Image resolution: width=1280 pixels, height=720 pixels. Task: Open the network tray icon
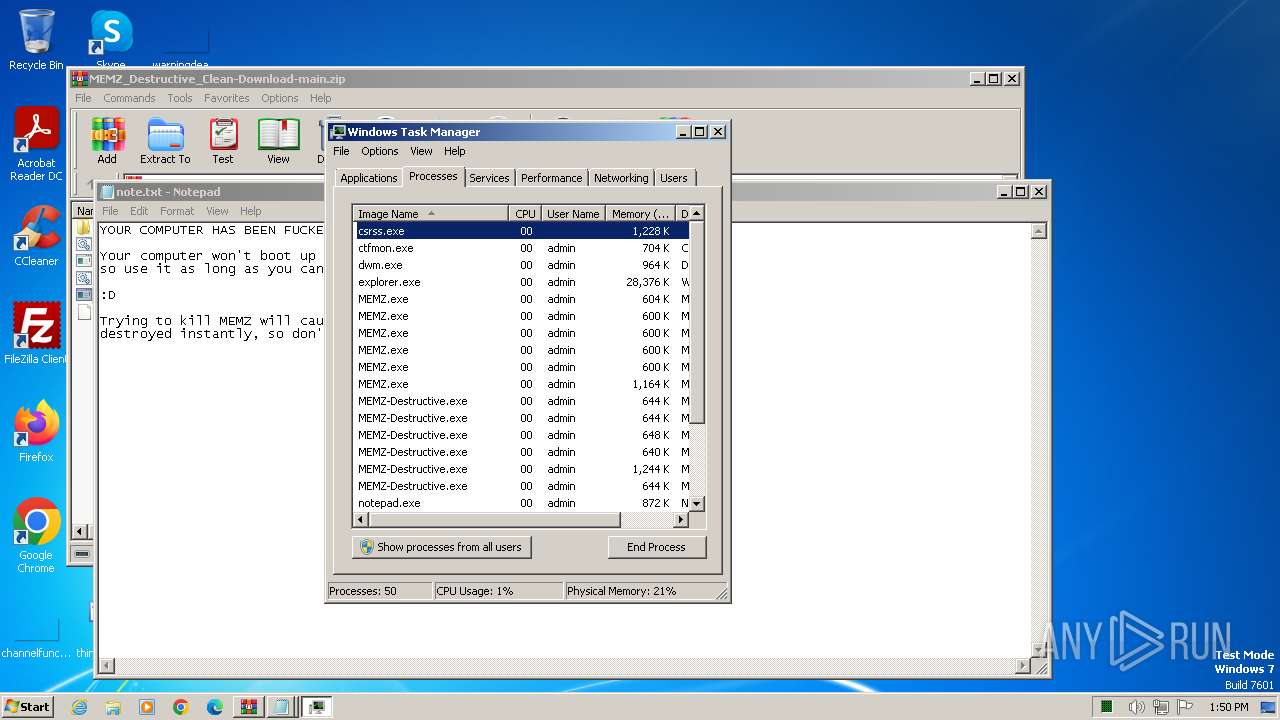point(1162,707)
